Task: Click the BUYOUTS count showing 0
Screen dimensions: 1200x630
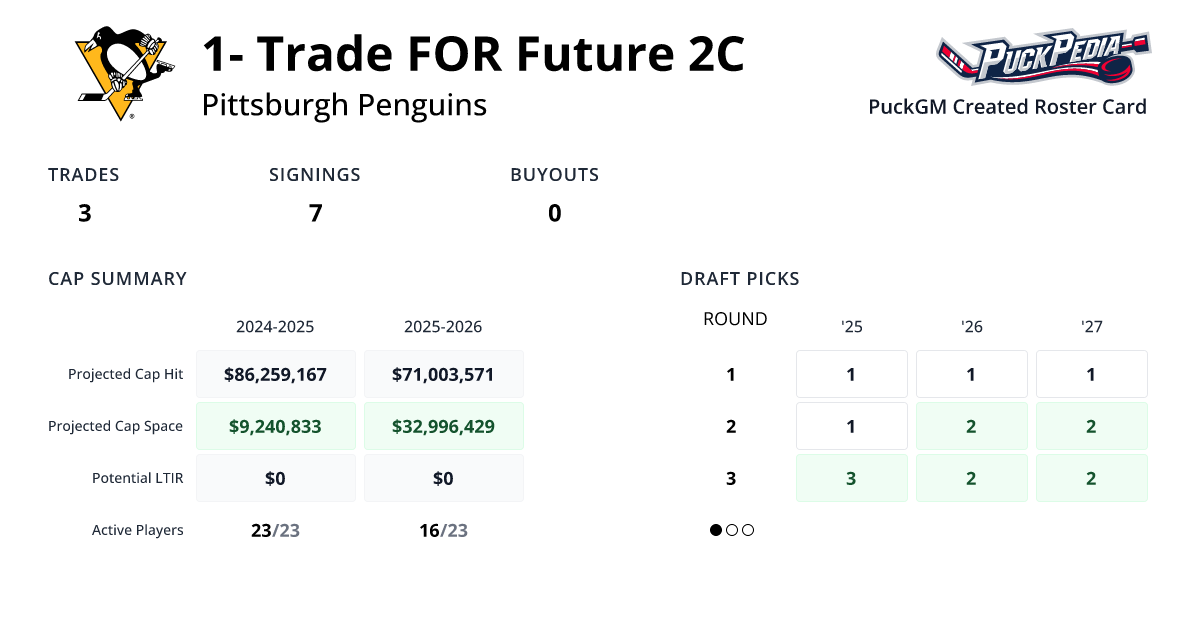Action: (554, 213)
